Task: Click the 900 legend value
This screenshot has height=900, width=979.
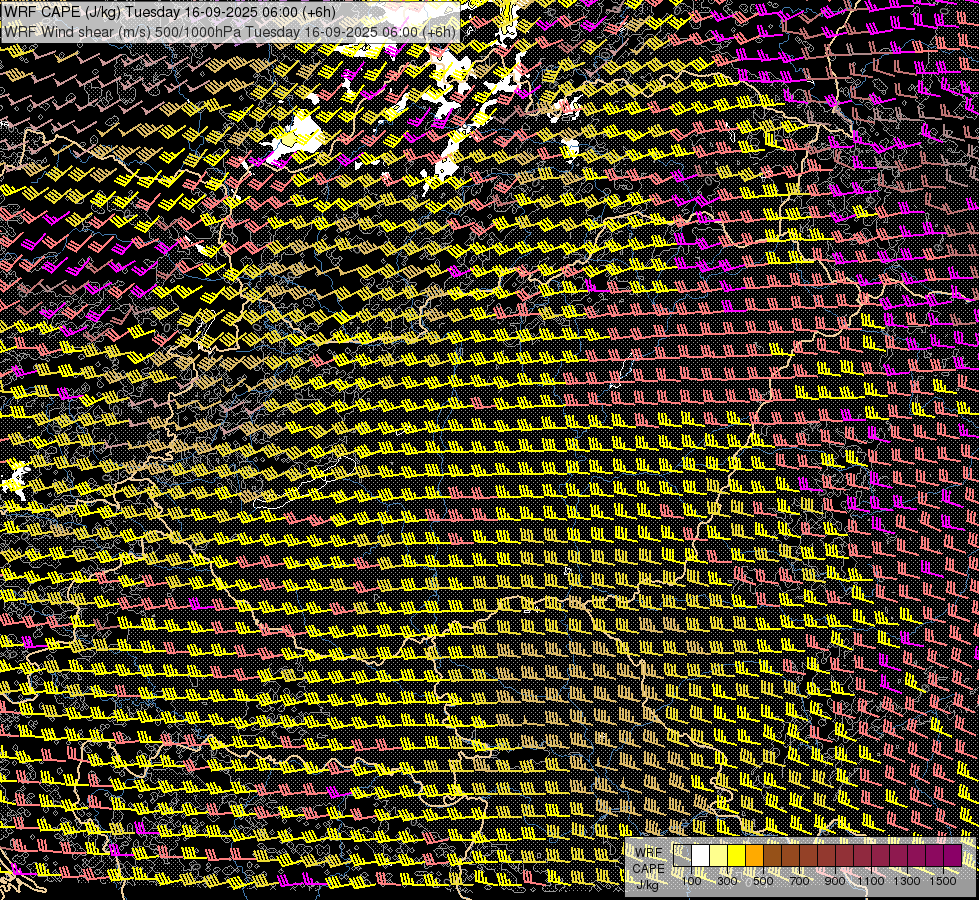Action: (835, 881)
